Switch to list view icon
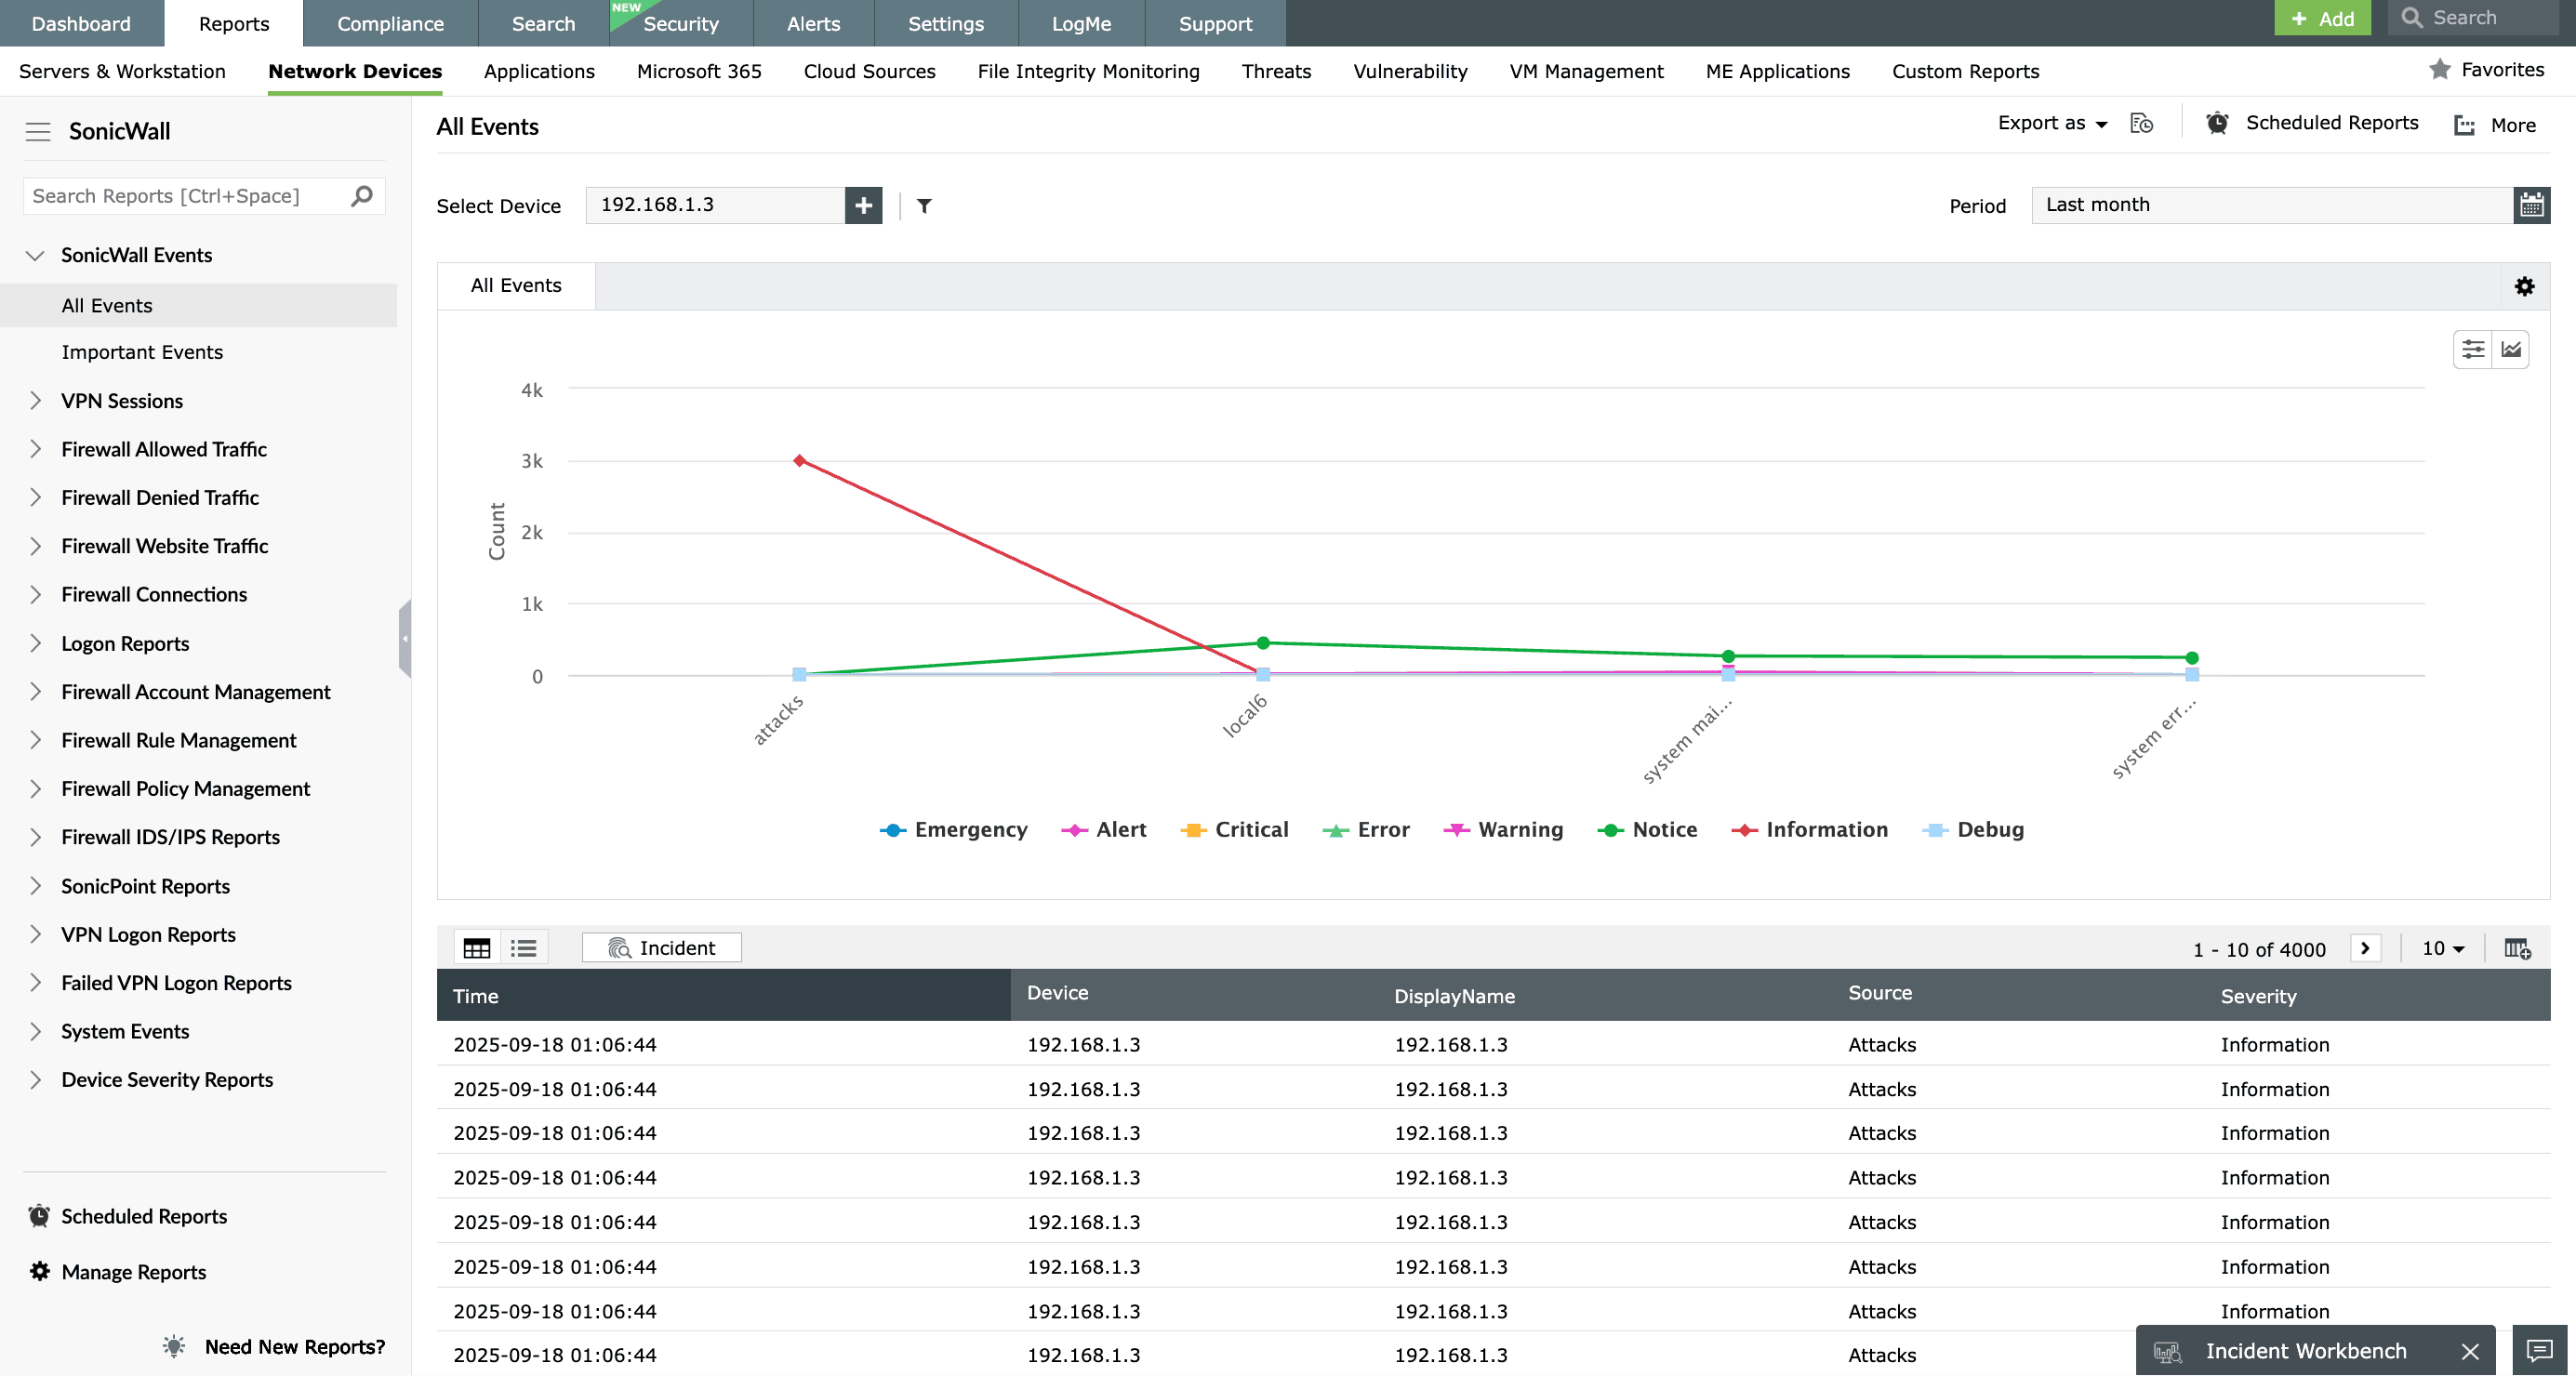Viewport: 2576px width, 1376px height. point(523,948)
